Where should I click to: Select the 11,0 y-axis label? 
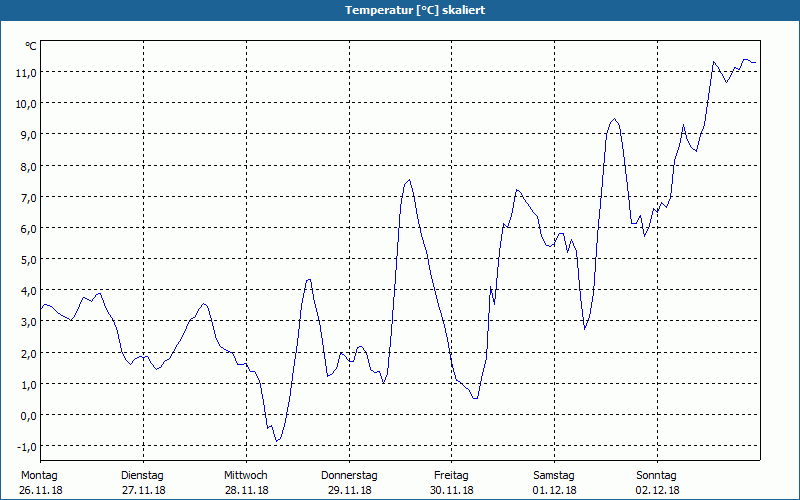(26, 72)
